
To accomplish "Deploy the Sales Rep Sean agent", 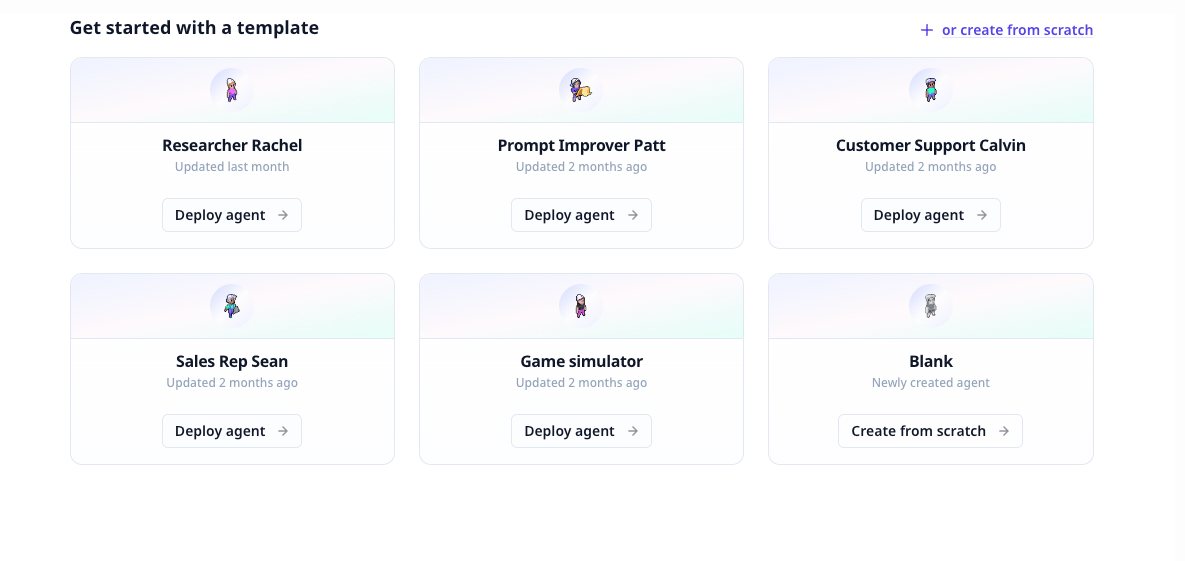I will click(232, 431).
